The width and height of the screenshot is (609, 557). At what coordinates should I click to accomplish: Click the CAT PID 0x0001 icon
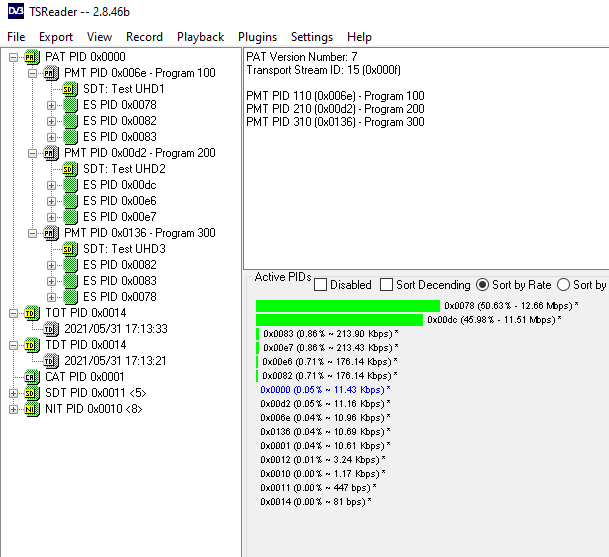pos(32,377)
